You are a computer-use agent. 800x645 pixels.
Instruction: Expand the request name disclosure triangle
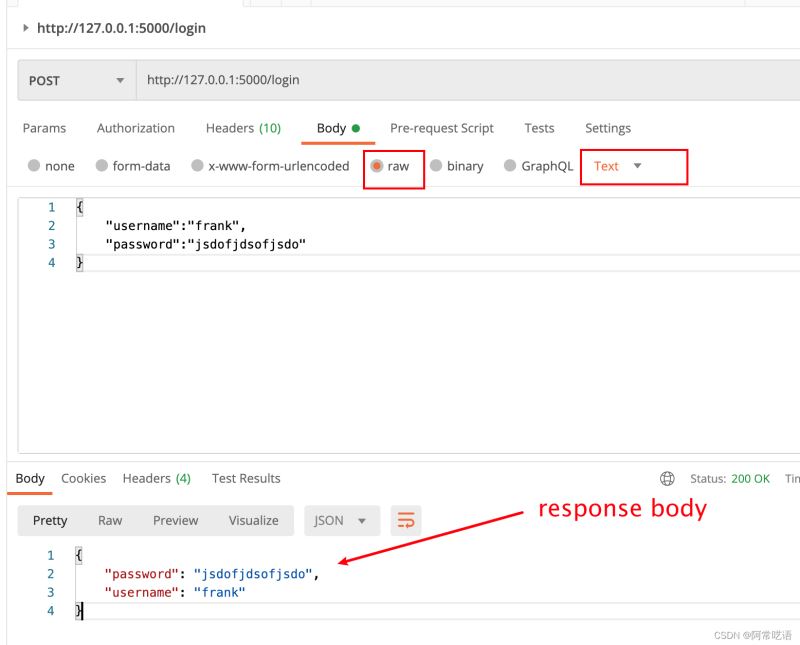tap(25, 28)
